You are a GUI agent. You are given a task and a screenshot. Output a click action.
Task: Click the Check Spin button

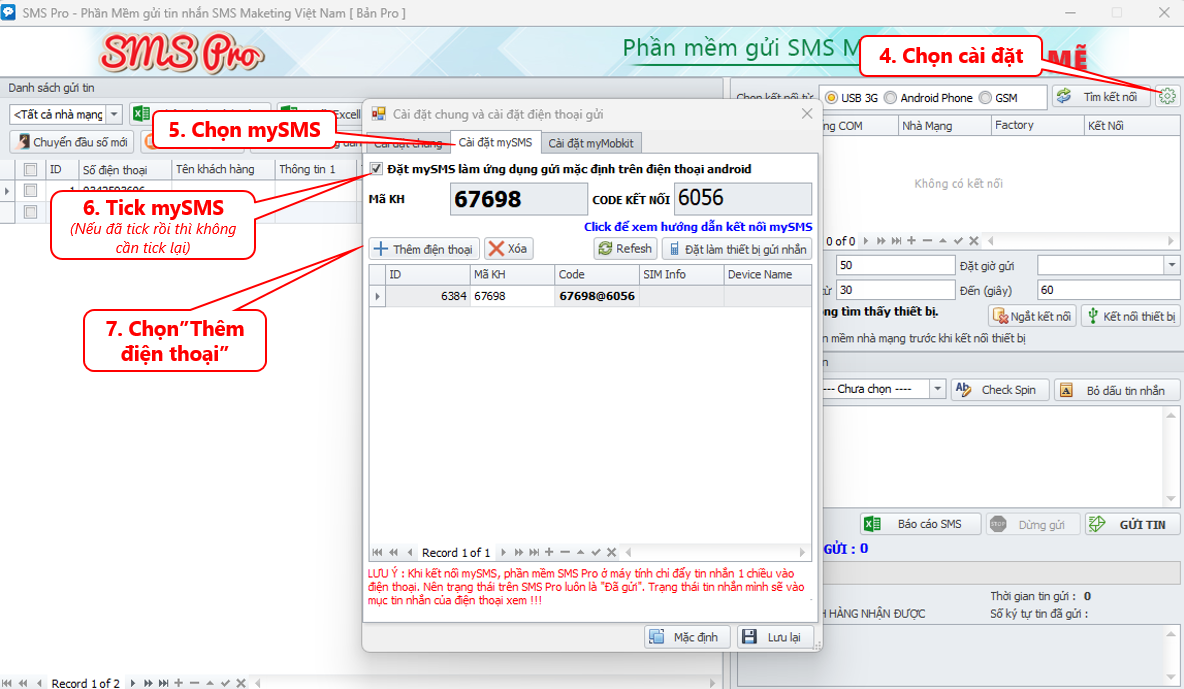pyautogui.click(x=1000, y=390)
